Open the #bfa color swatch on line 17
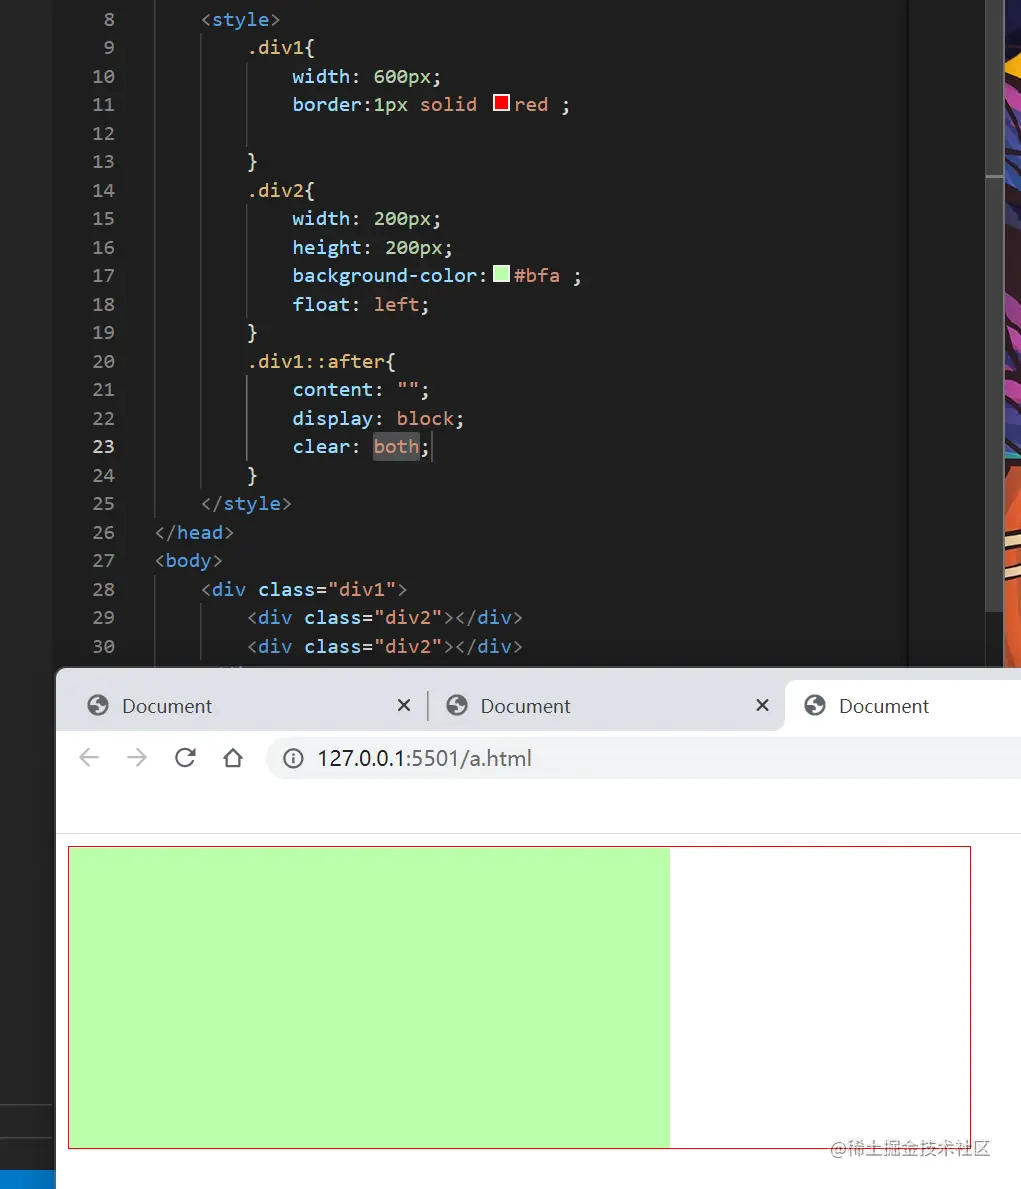Screen dimensions: 1021x1189 click(501, 274)
